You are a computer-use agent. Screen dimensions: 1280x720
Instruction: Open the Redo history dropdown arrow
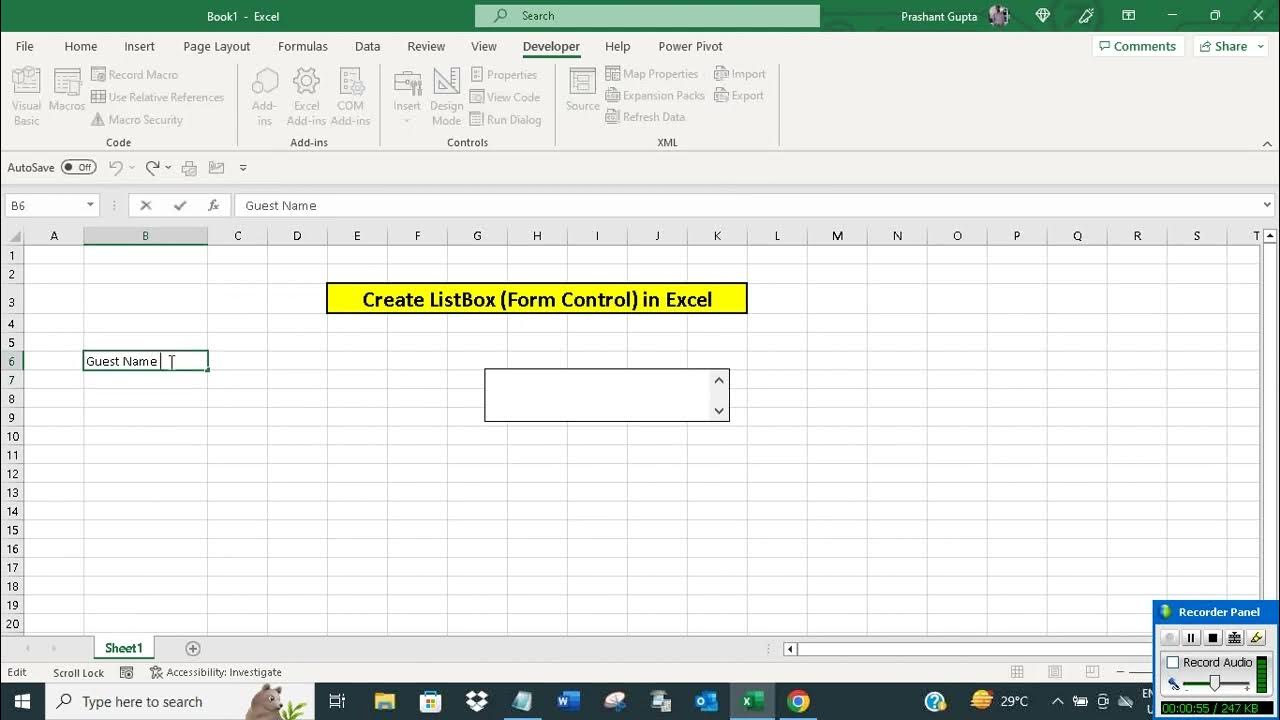coord(168,168)
